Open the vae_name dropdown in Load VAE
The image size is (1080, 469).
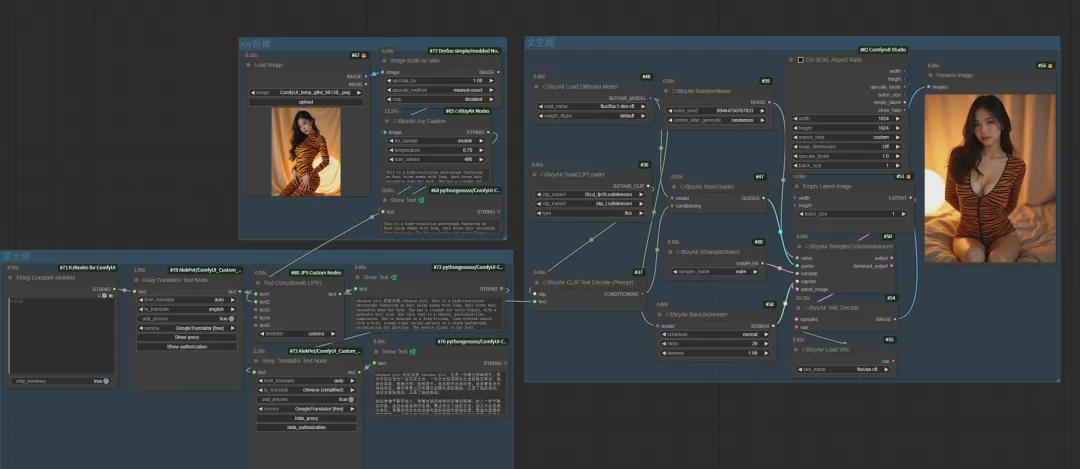tap(847, 369)
